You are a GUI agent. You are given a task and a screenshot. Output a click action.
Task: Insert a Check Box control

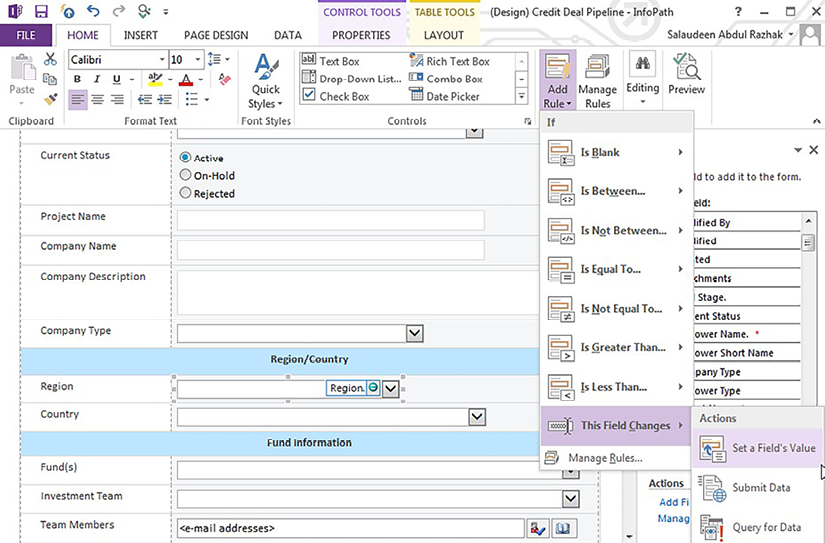(336, 96)
